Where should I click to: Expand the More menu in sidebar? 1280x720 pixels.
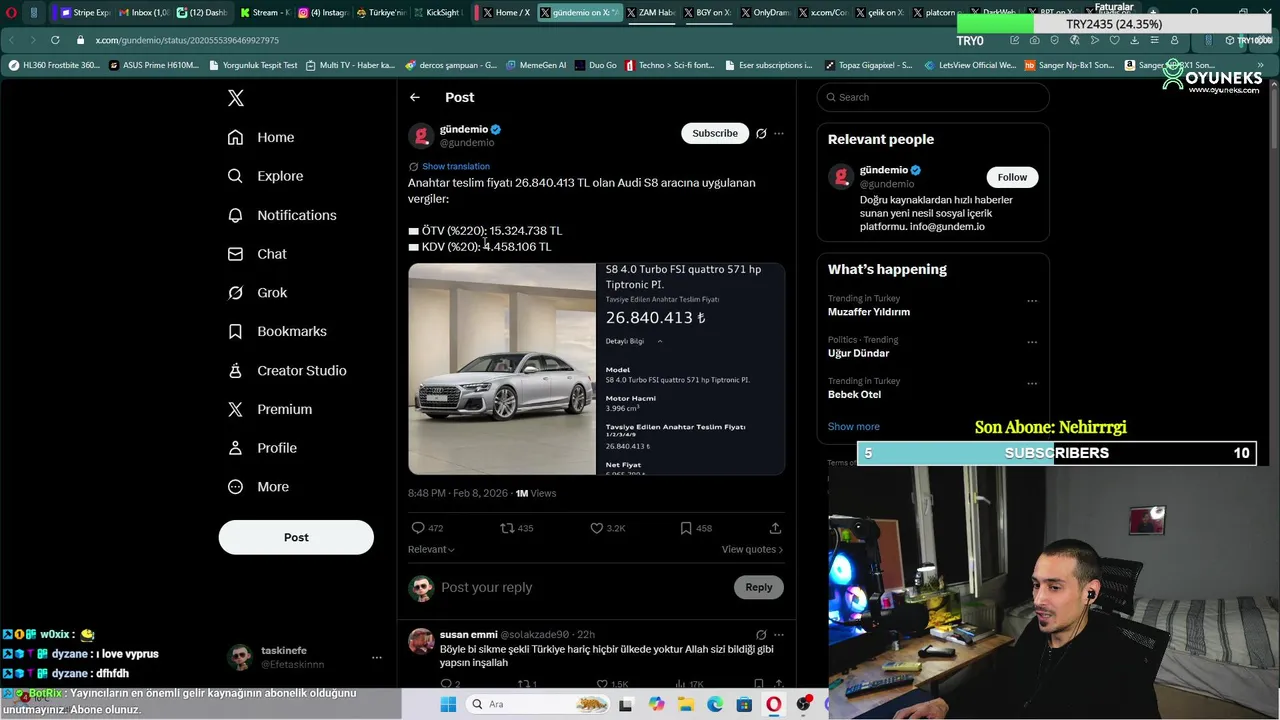click(258, 487)
